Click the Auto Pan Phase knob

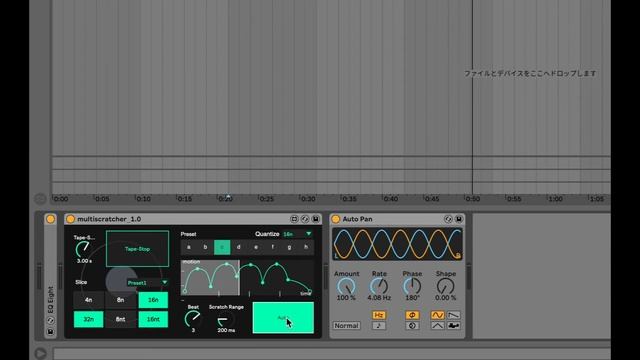click(x=412, y=287)
